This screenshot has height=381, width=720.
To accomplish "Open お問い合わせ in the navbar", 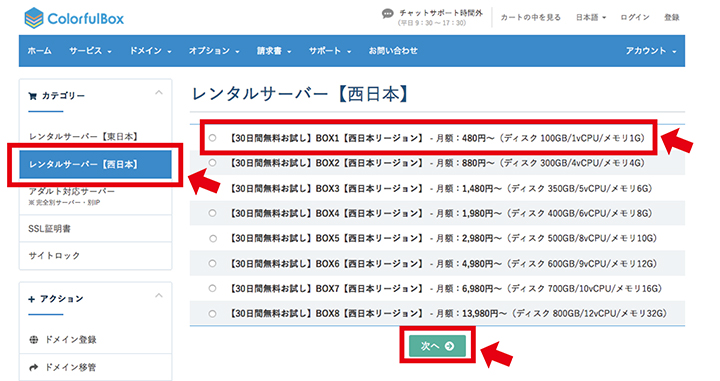I will (x=393, y=51).
